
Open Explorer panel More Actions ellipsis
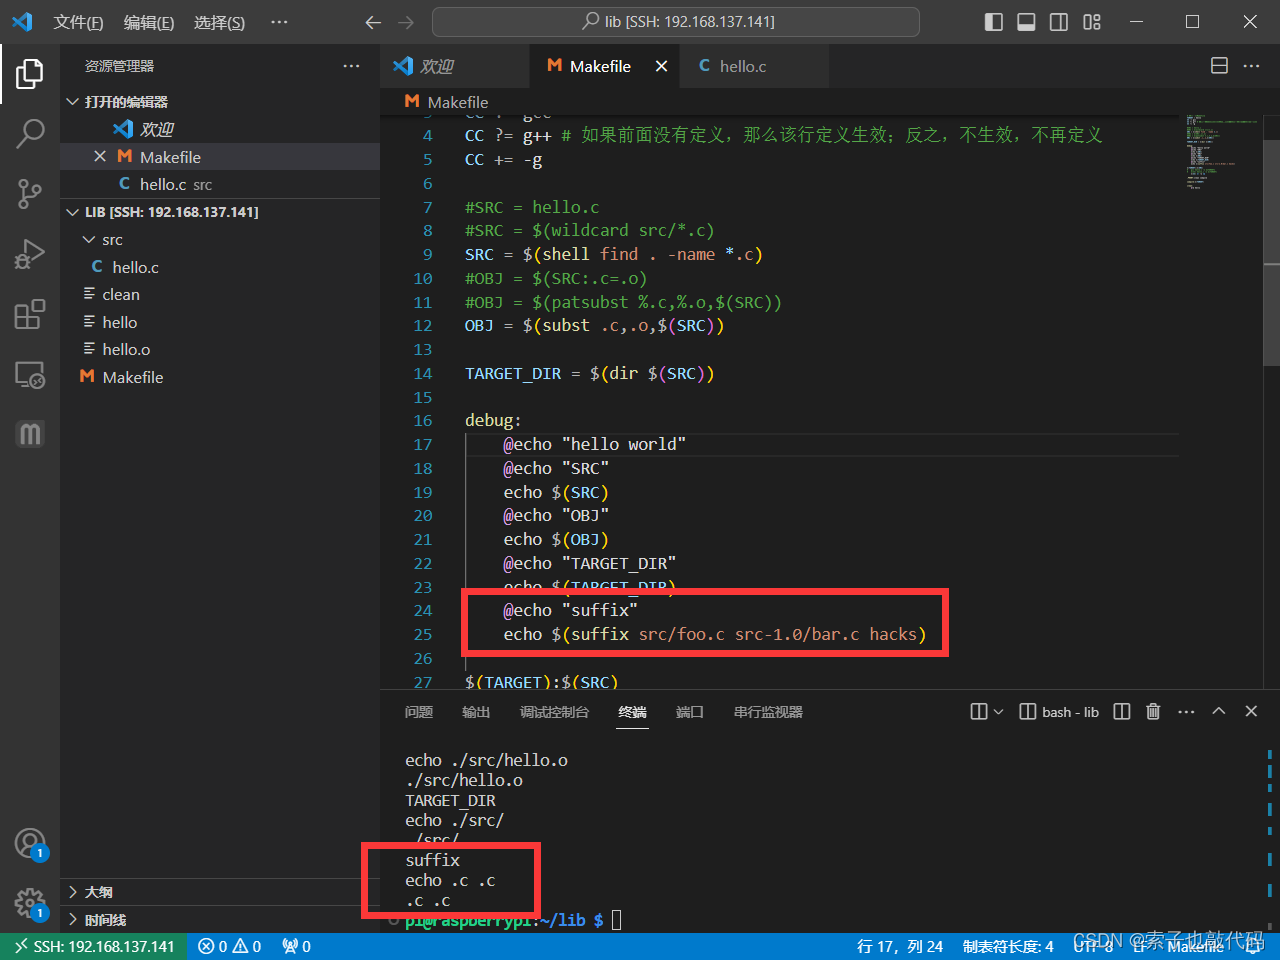point(351,66)
